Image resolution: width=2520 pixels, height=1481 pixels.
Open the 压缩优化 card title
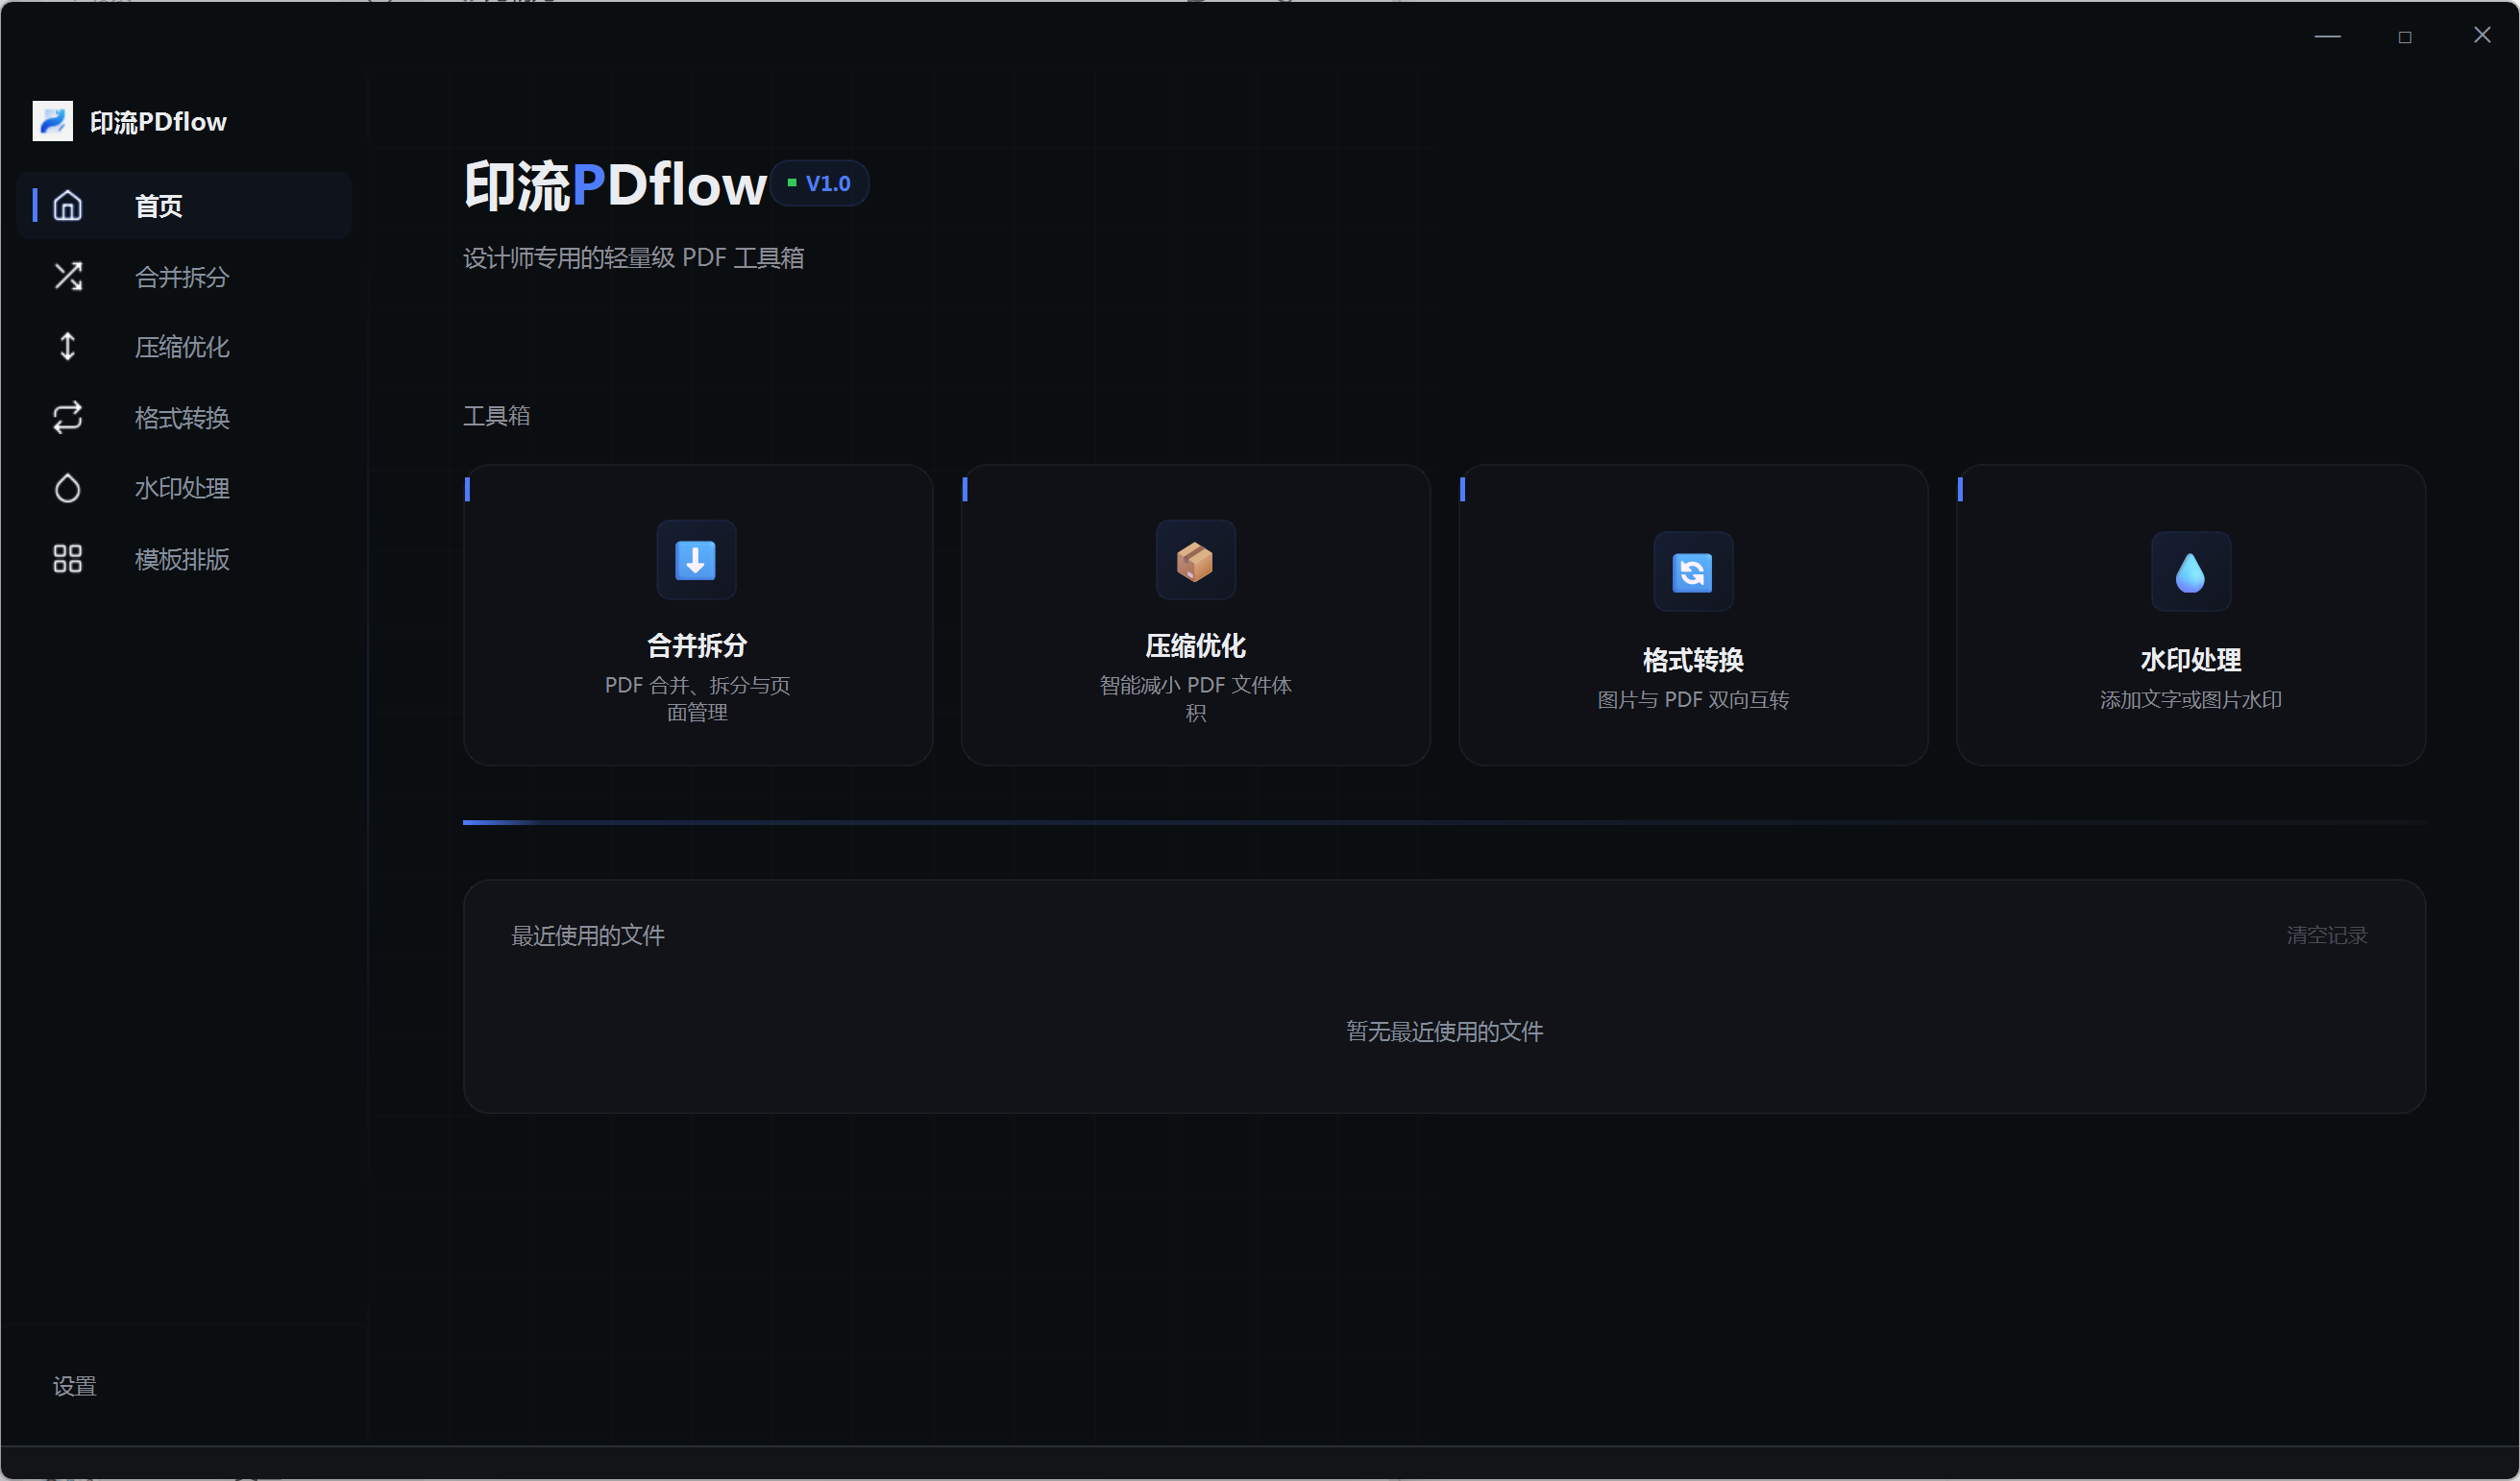coord(1195,646)
